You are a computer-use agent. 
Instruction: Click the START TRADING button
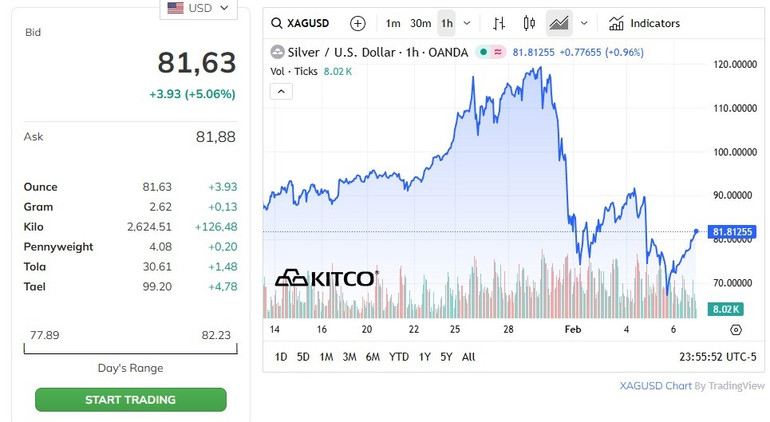pos(130,400)
